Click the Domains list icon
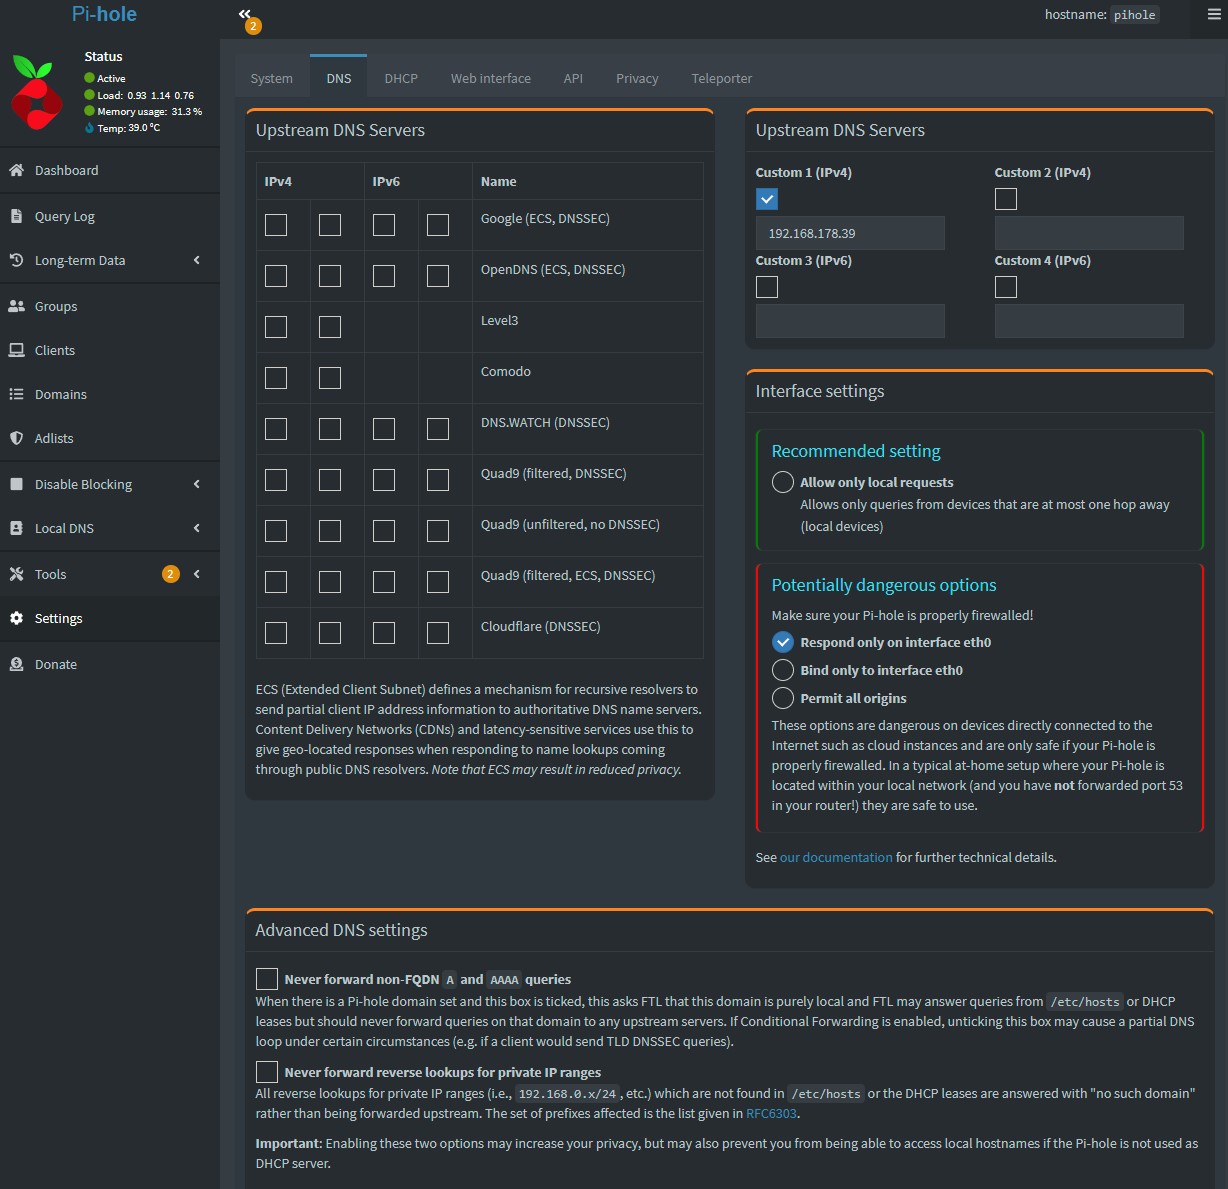Image resolution: width=1228 pixels, height=1189 pixels. coord(16,394)
